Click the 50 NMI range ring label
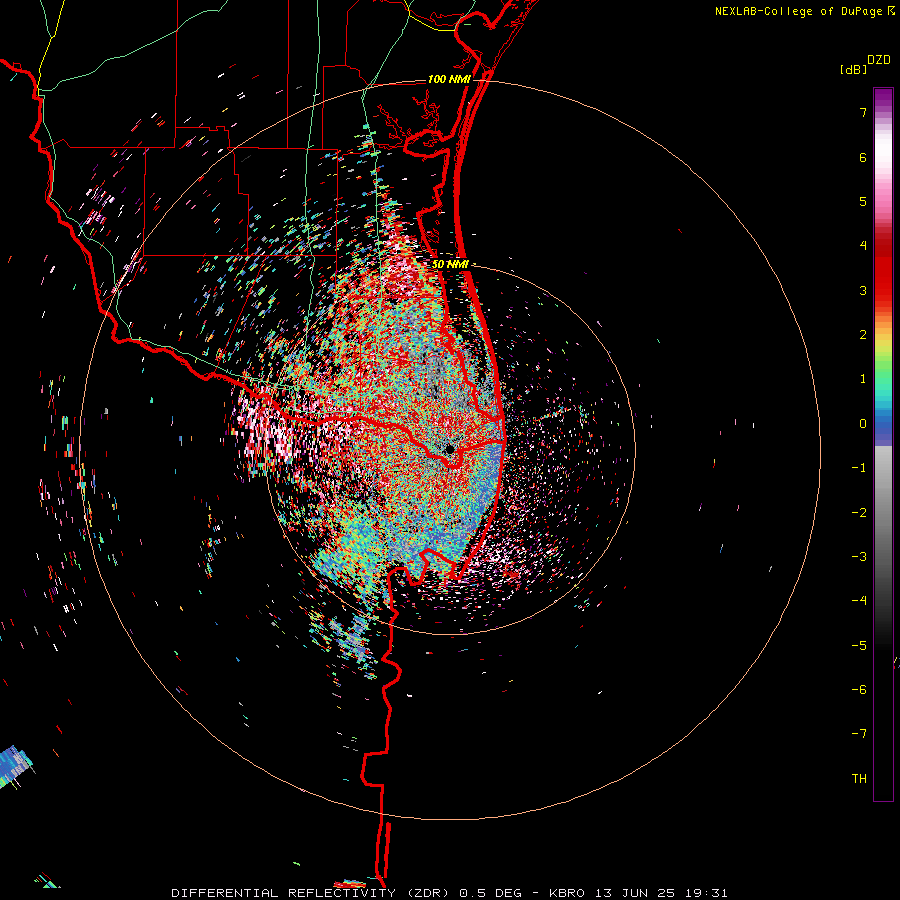Screen dimensions: 900x900 [450, 264]
